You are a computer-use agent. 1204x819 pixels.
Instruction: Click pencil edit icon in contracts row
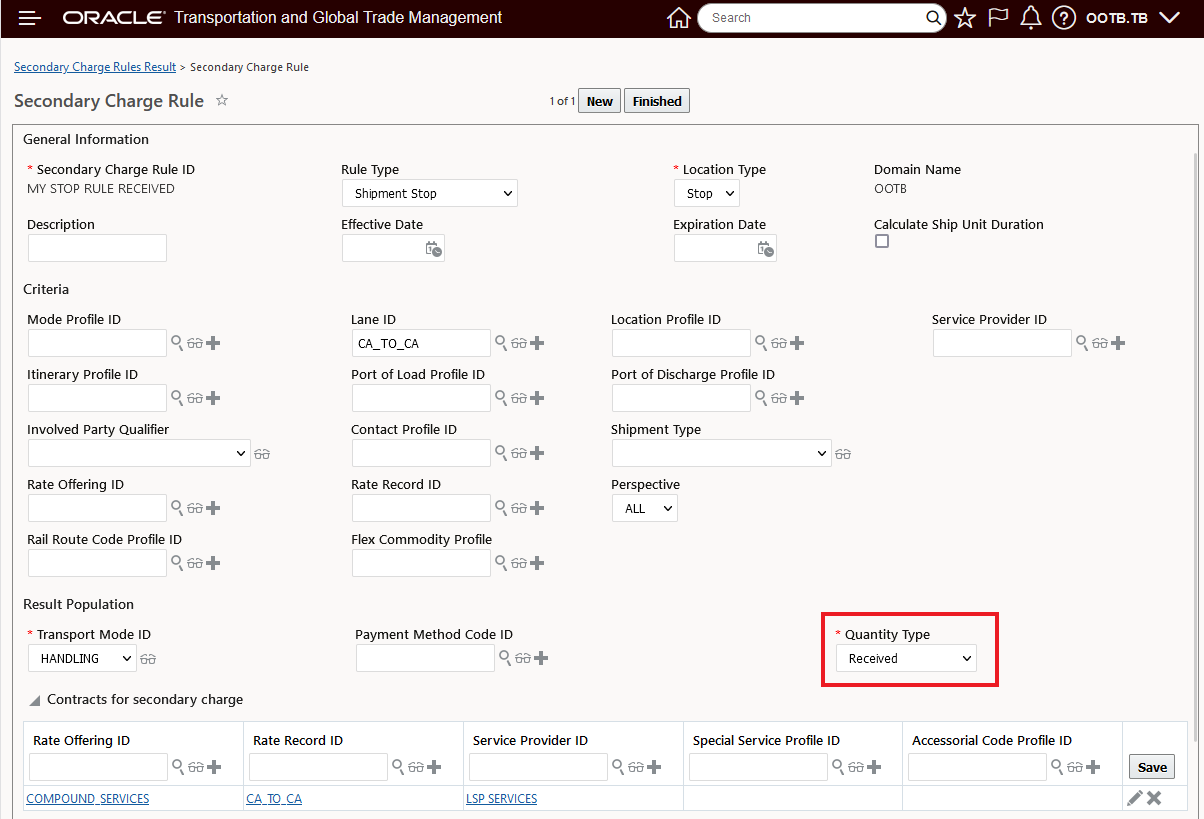1134,798
